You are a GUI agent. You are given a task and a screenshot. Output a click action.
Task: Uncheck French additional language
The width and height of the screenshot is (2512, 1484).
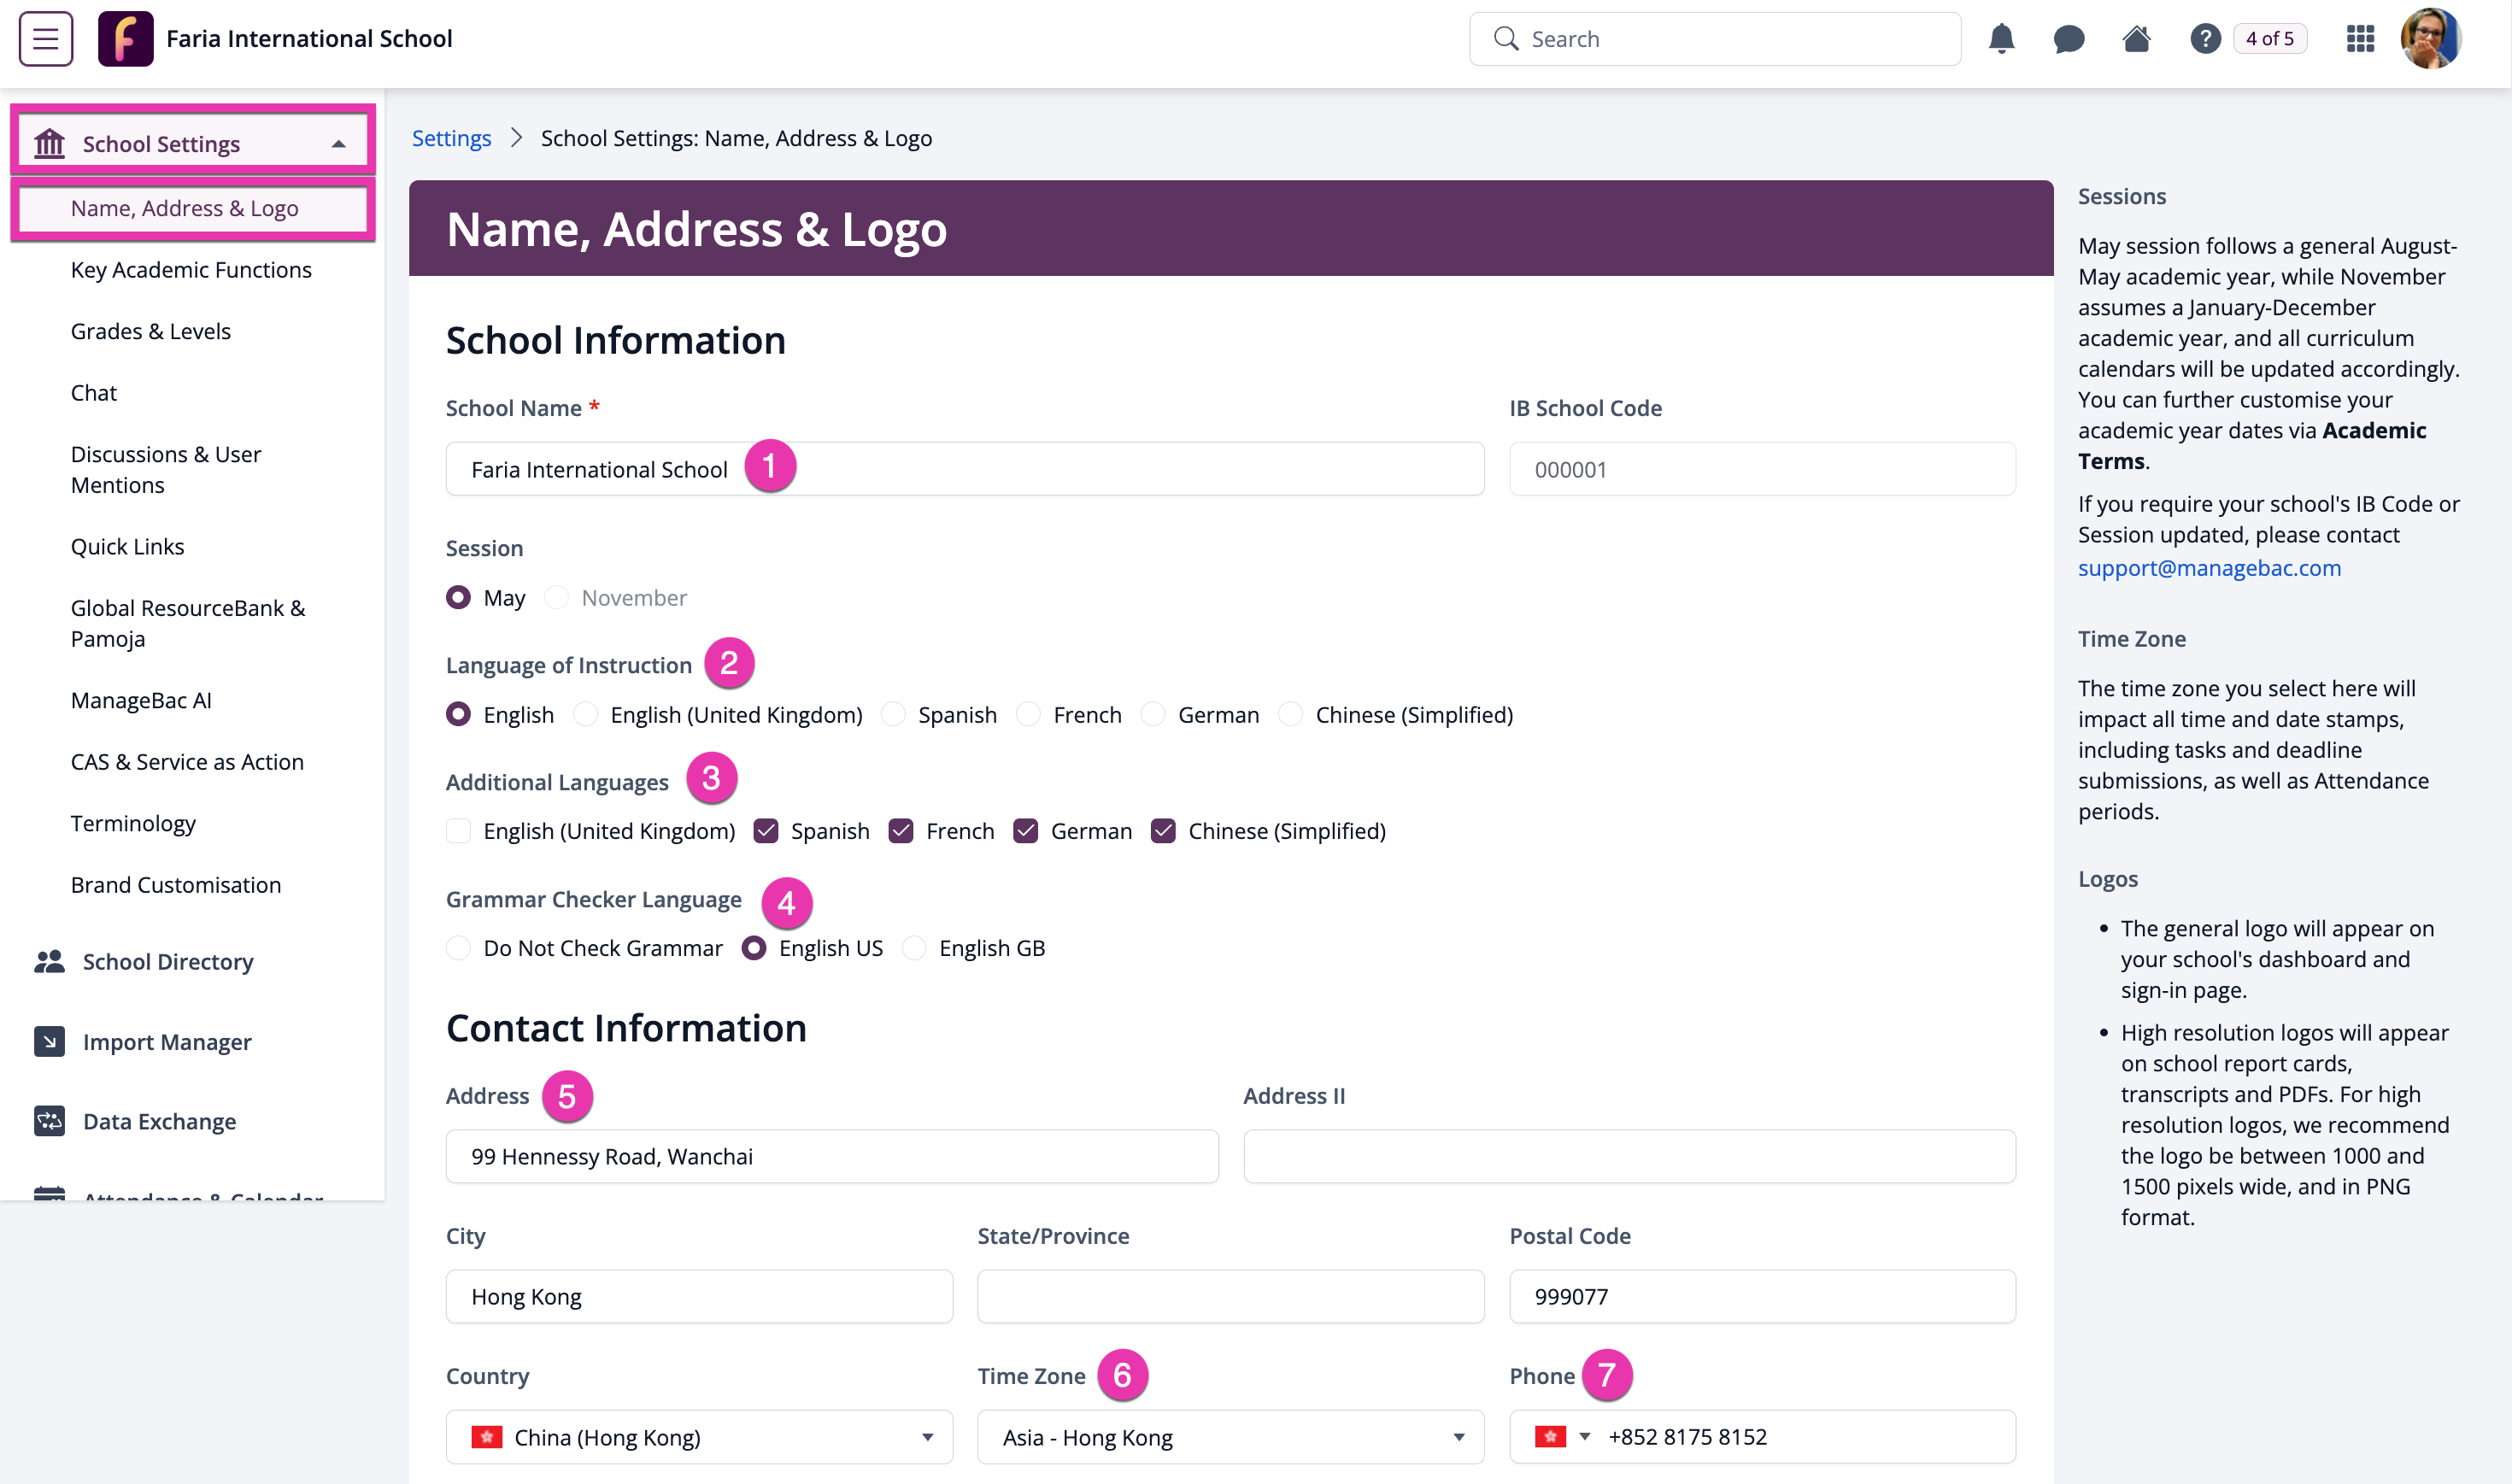point(901,831)
